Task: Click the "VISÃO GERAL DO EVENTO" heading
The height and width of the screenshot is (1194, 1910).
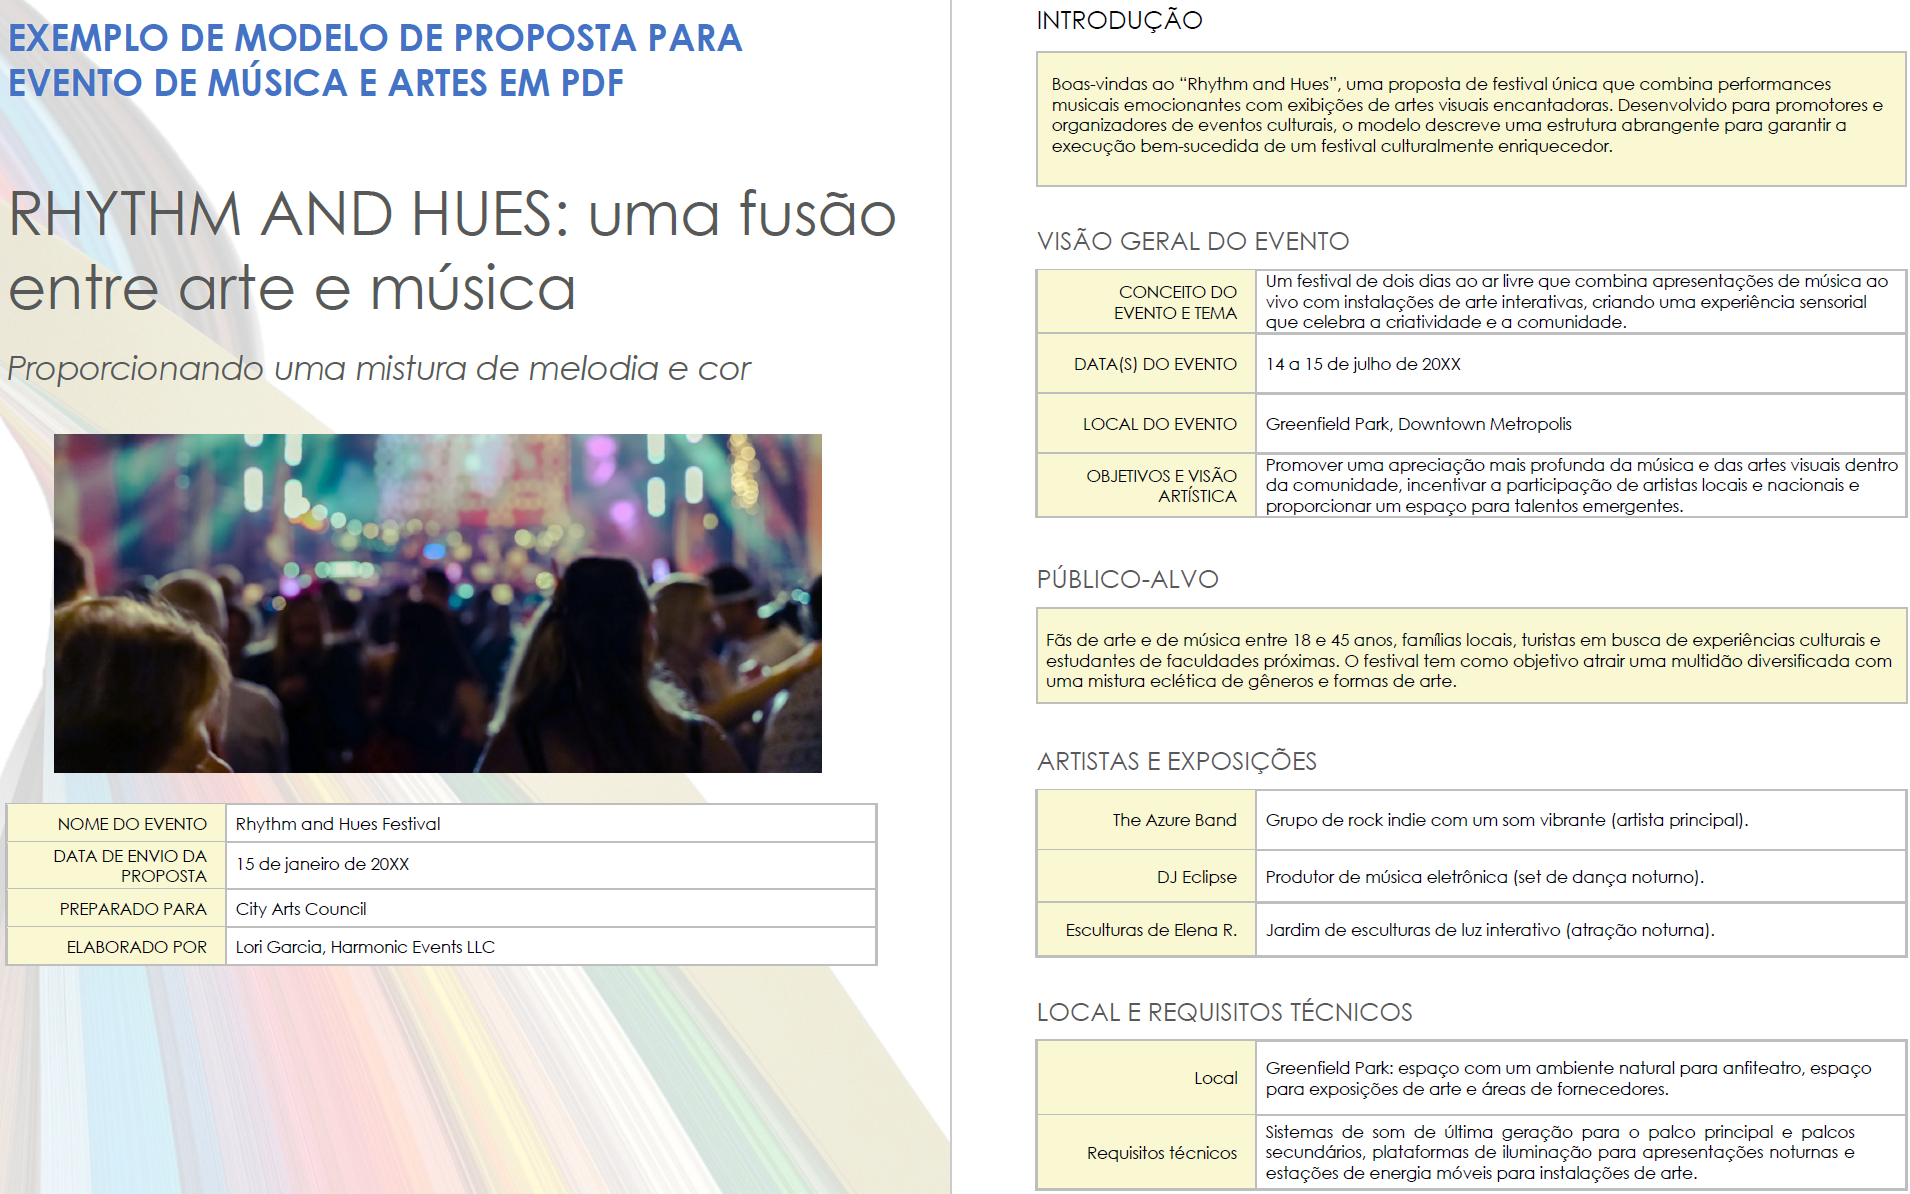Action: [x=1192, y=241]
